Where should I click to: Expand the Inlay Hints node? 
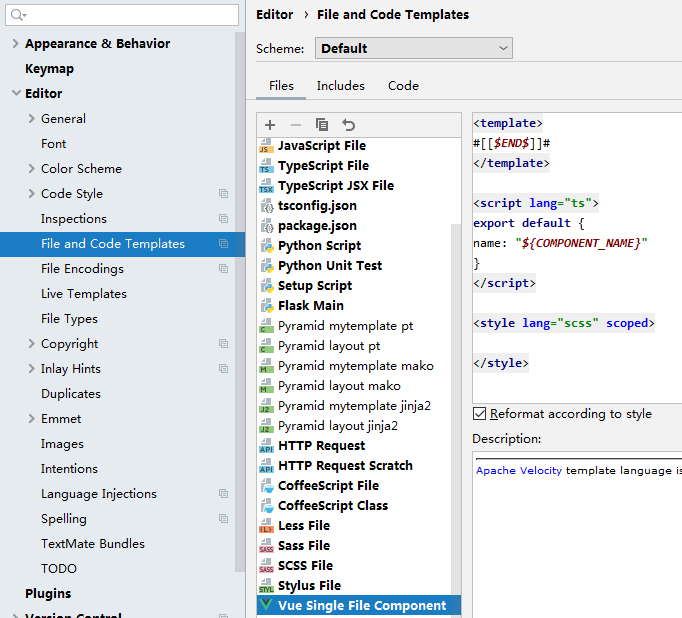[x=31, y=369]
